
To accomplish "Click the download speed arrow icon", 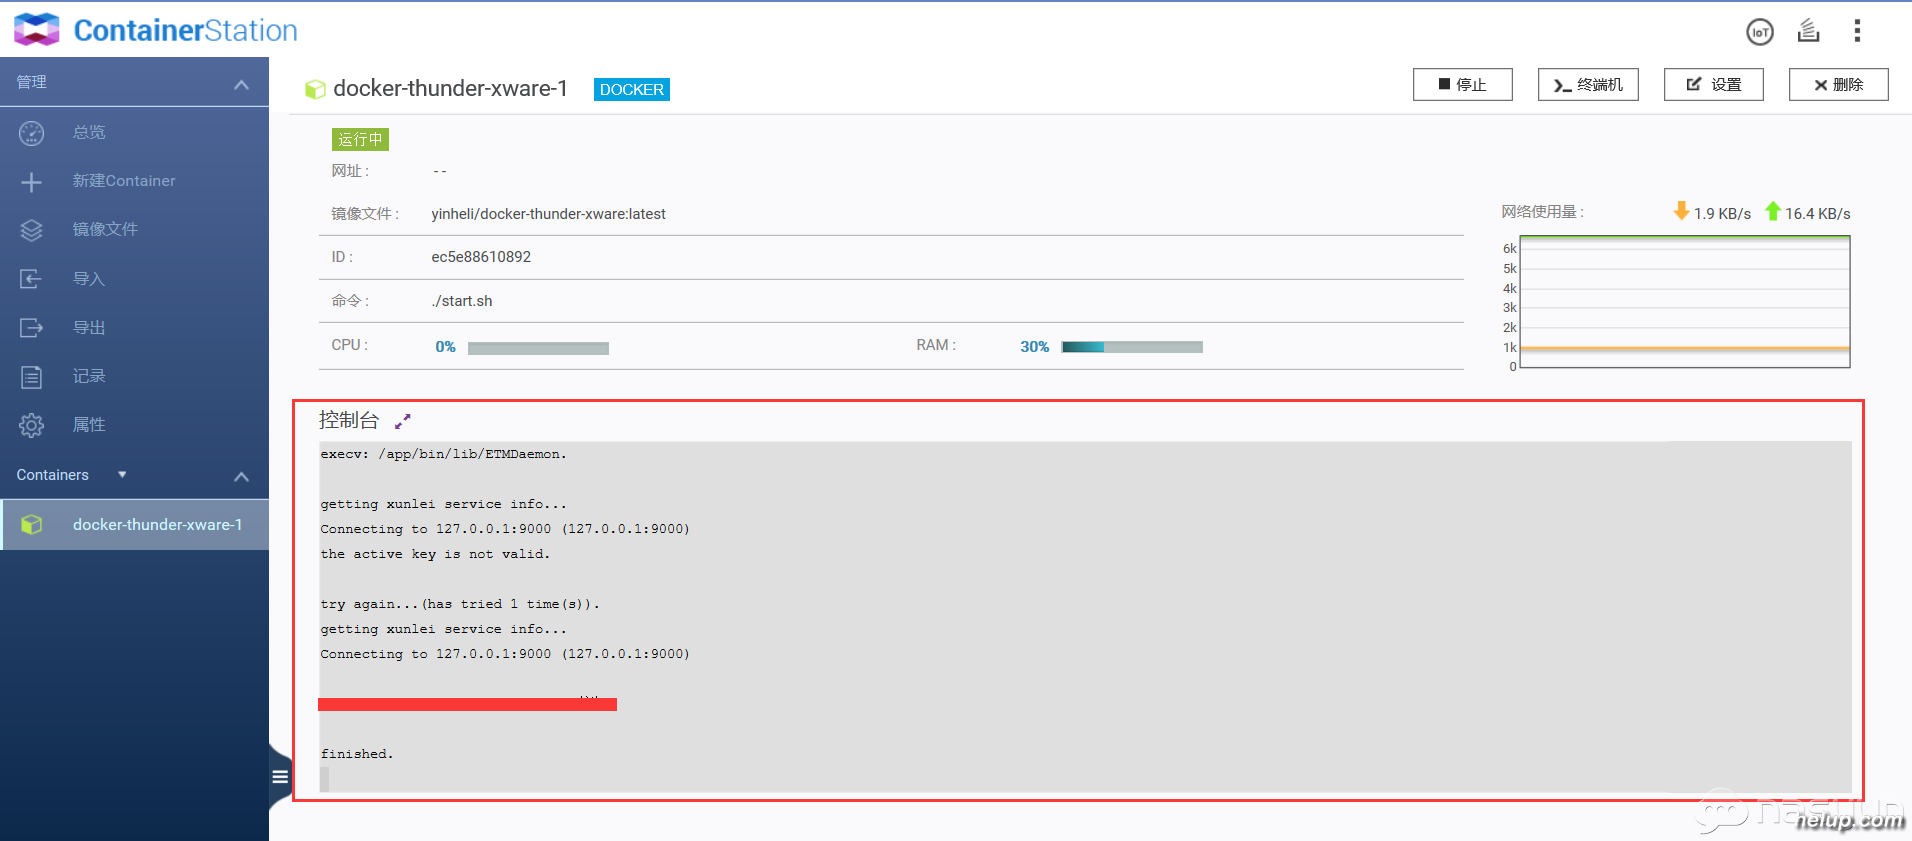I will [x=1681, y=211].
